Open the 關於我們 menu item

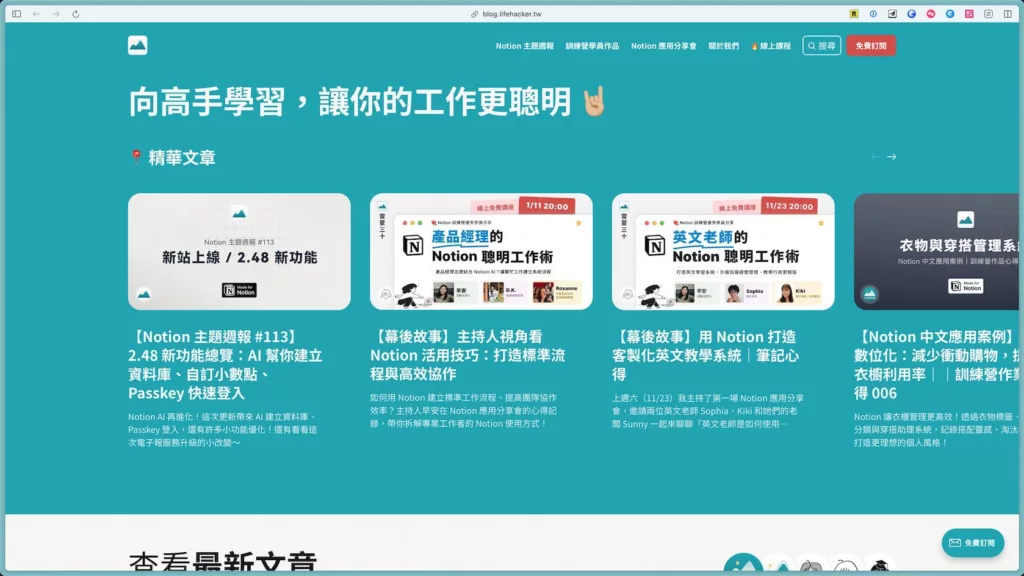pyautogui.click(x=724, y=46)
